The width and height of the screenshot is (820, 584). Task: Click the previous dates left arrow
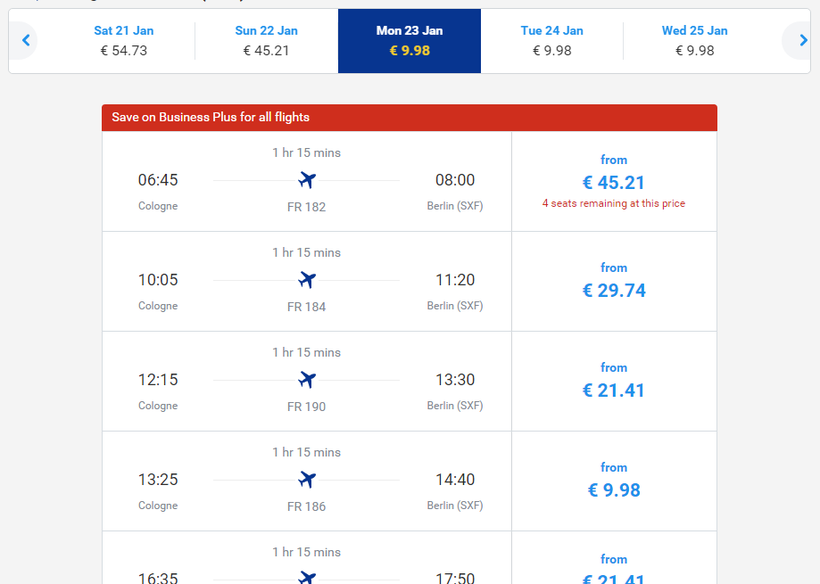[x=26, y=41]
